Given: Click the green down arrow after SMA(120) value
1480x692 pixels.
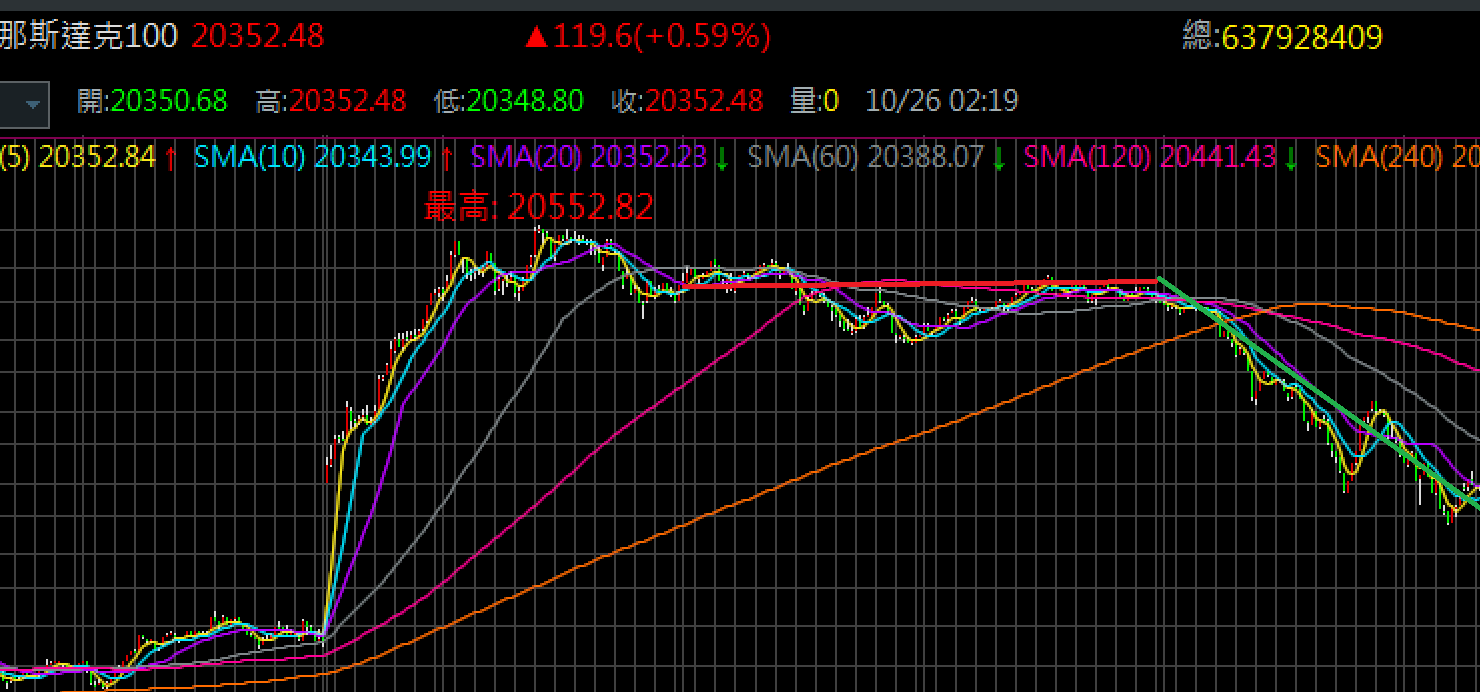Looking at the screenshot, I should click(x=1291, y=157).
